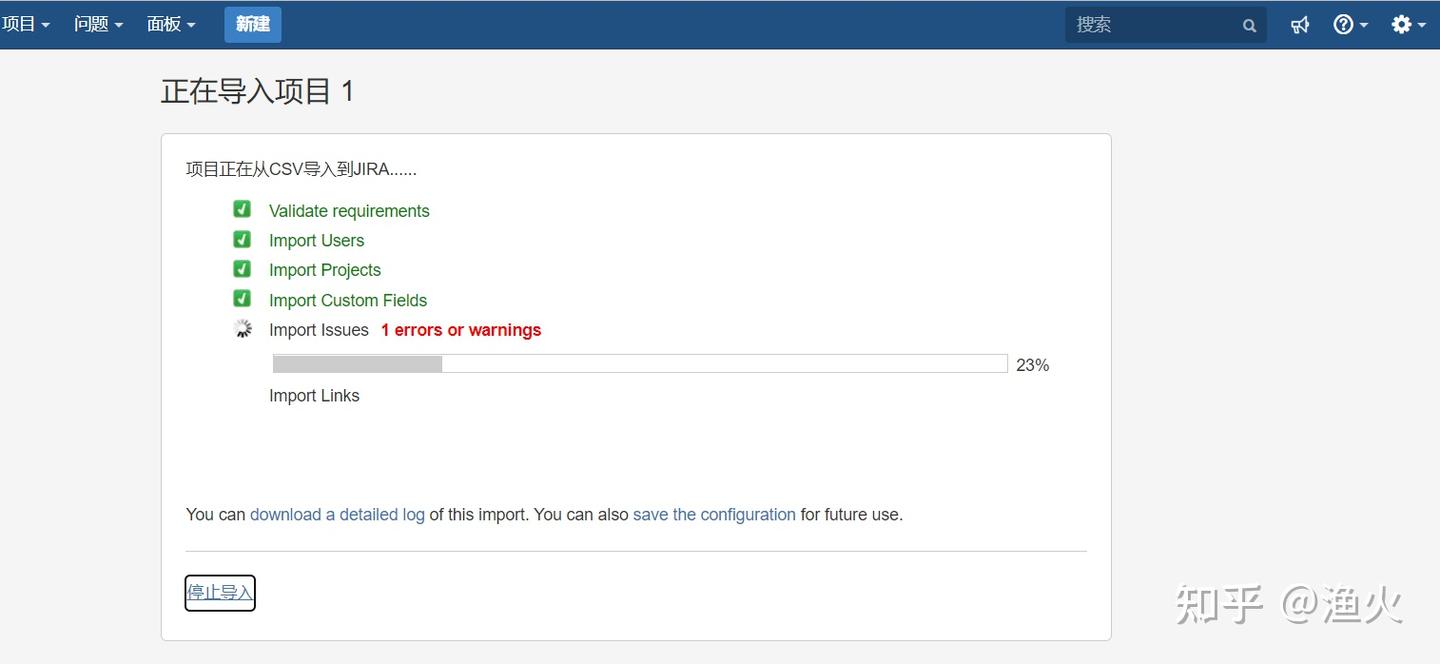
Task: Click the 新建 create button
Action: 253,24
